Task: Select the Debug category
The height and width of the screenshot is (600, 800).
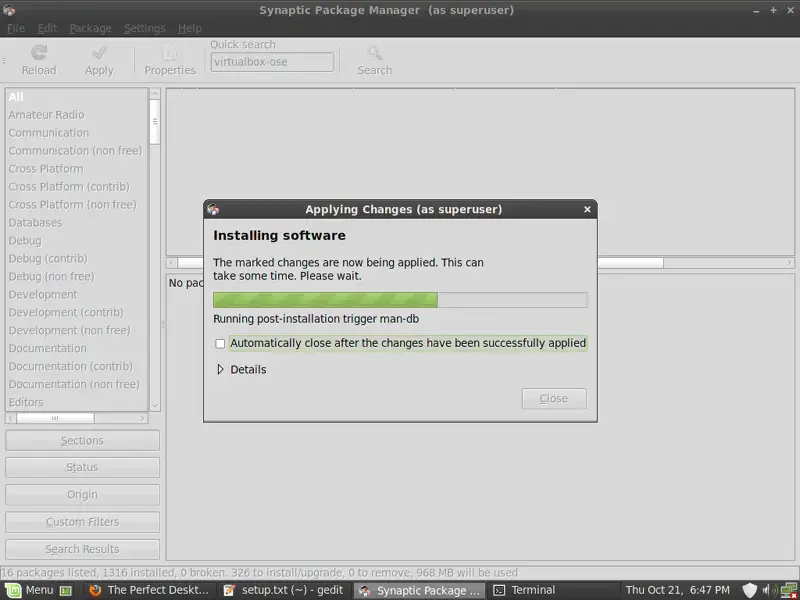Action: coord(77,240)
